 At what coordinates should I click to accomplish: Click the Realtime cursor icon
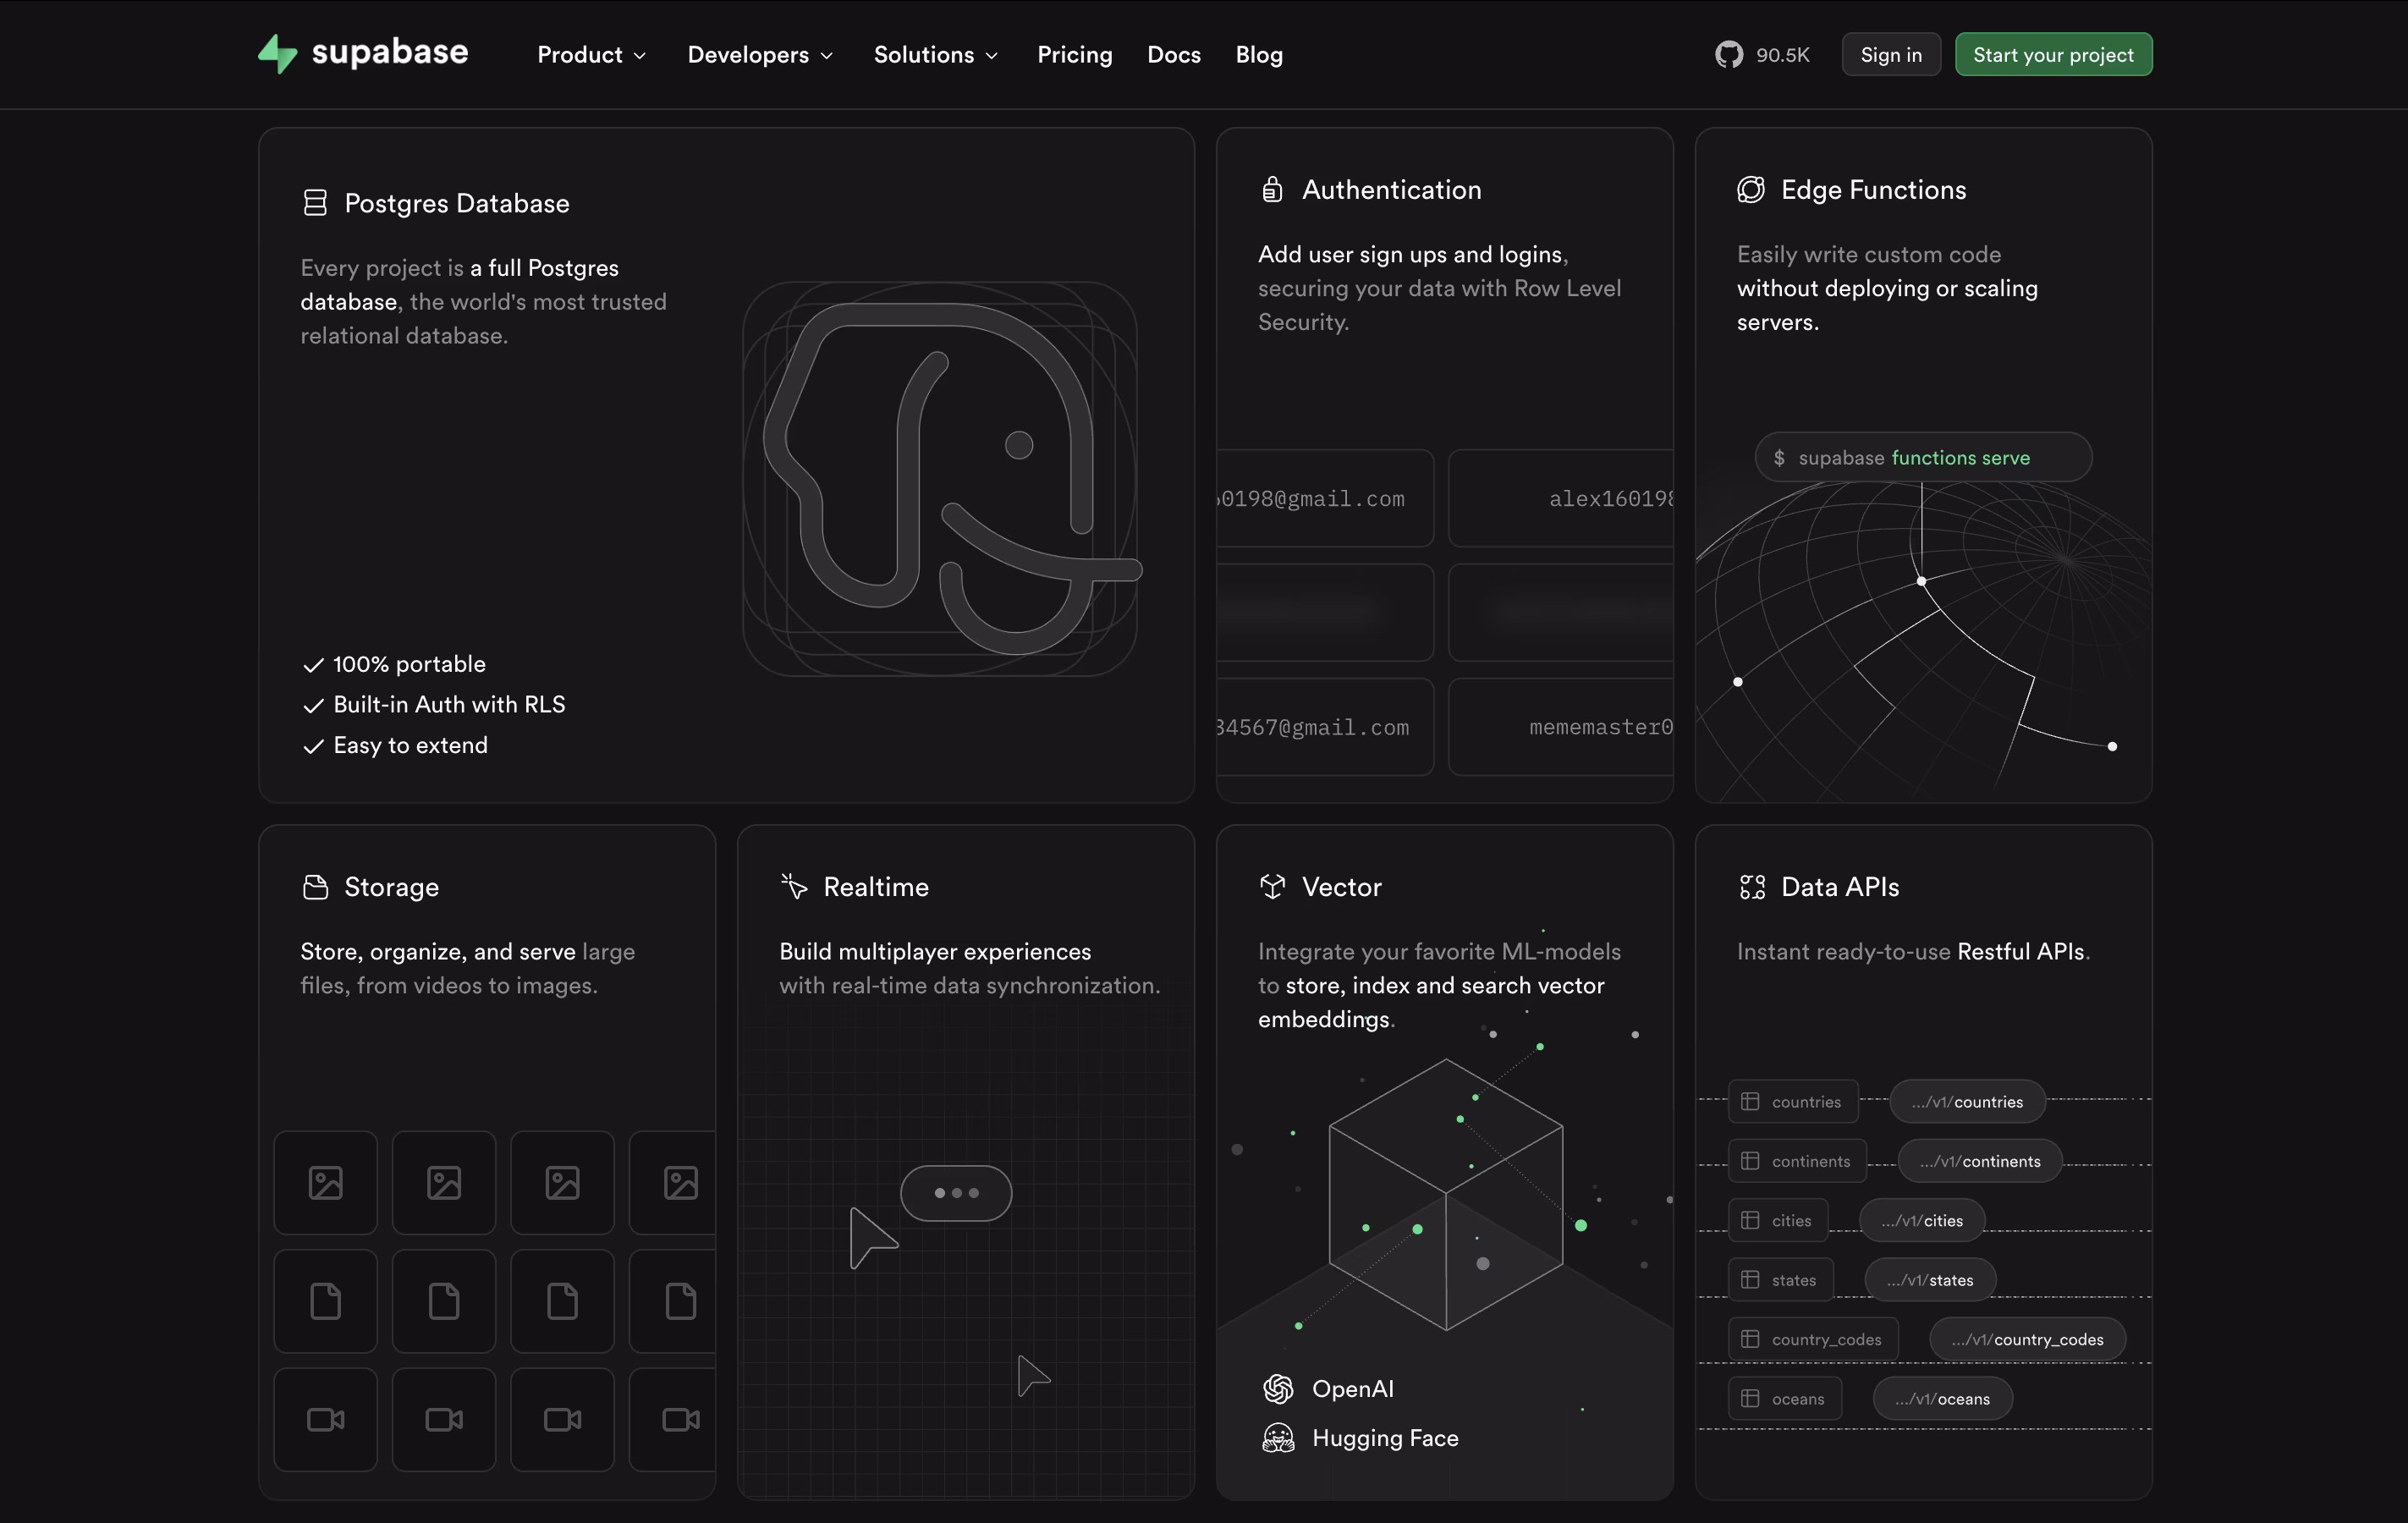pyautogui.click(x=794, y=886)
